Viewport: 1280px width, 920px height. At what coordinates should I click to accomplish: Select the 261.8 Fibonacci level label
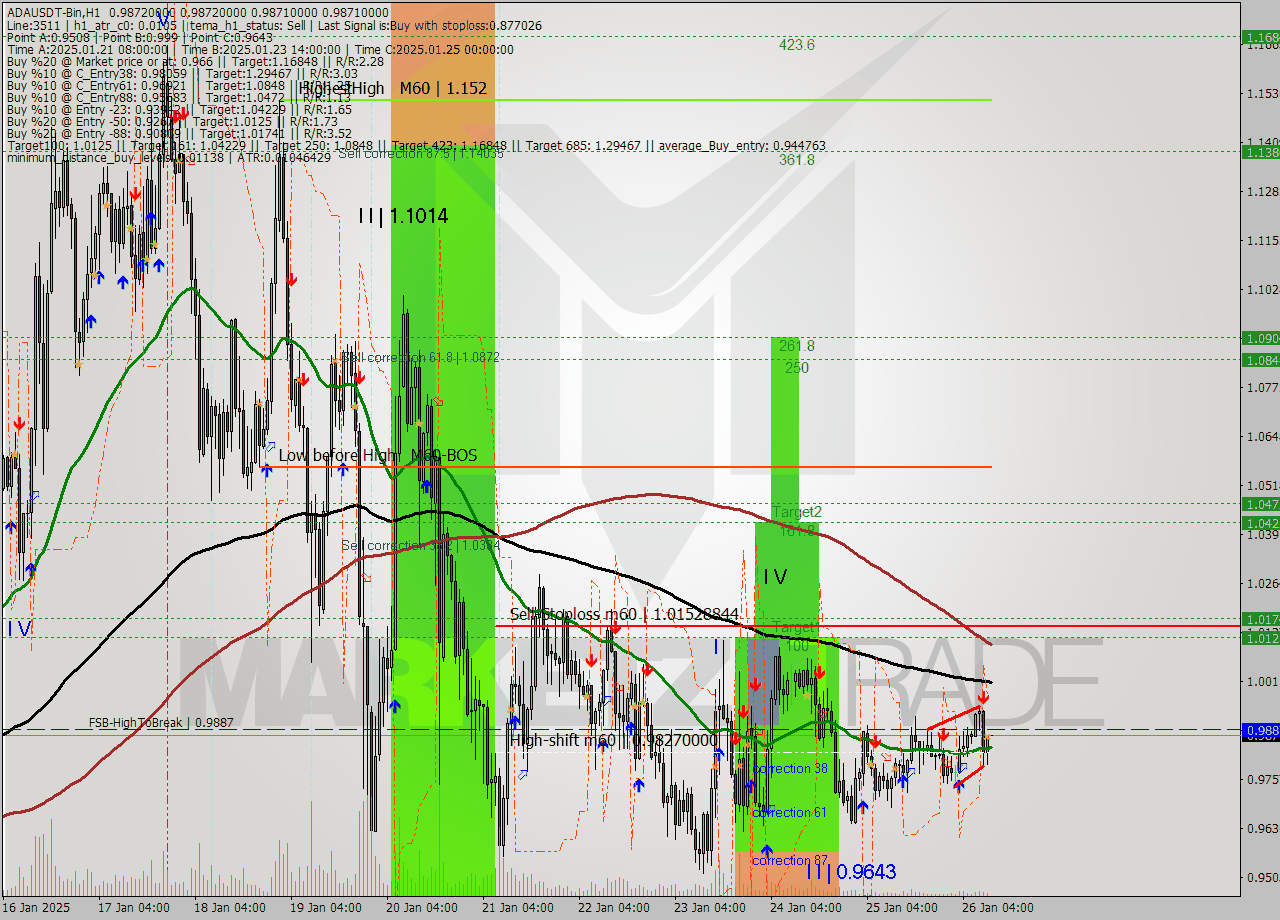pyautogui.click(x=797, y=346)
